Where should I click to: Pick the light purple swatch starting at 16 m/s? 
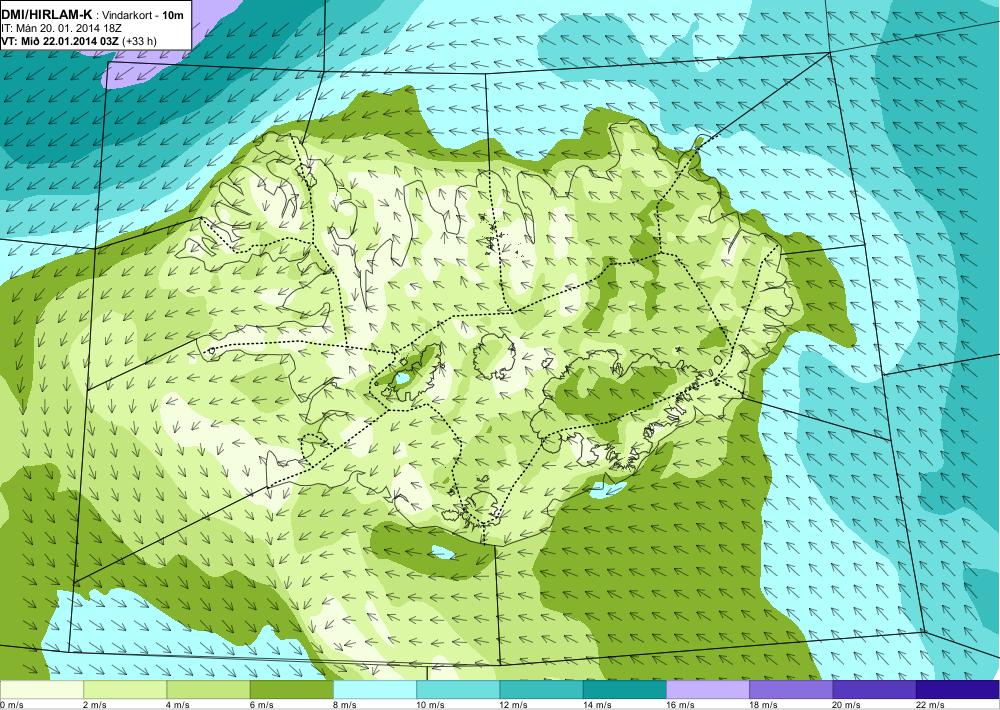(x=708, y=690)
